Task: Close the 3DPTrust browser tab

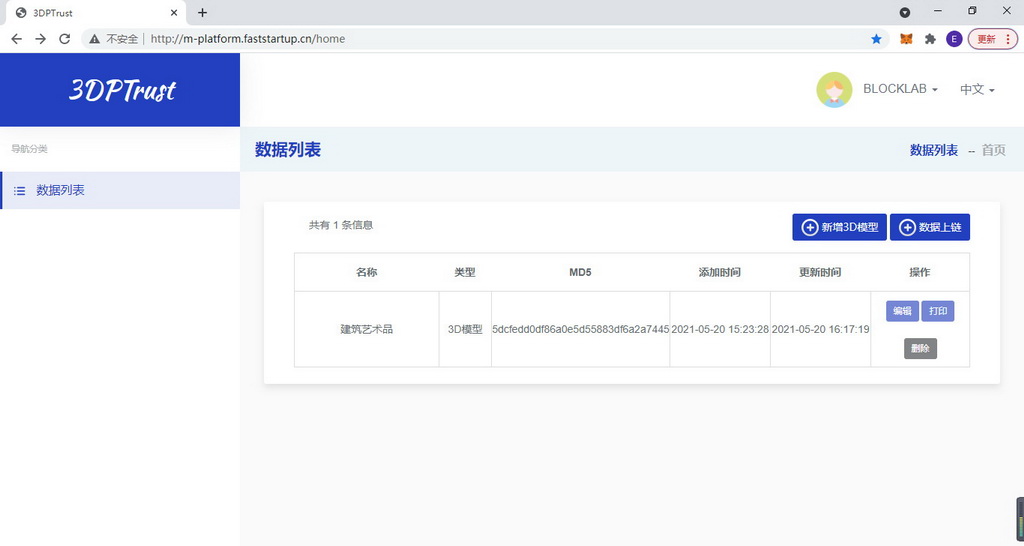Action: tap(174, 13)
